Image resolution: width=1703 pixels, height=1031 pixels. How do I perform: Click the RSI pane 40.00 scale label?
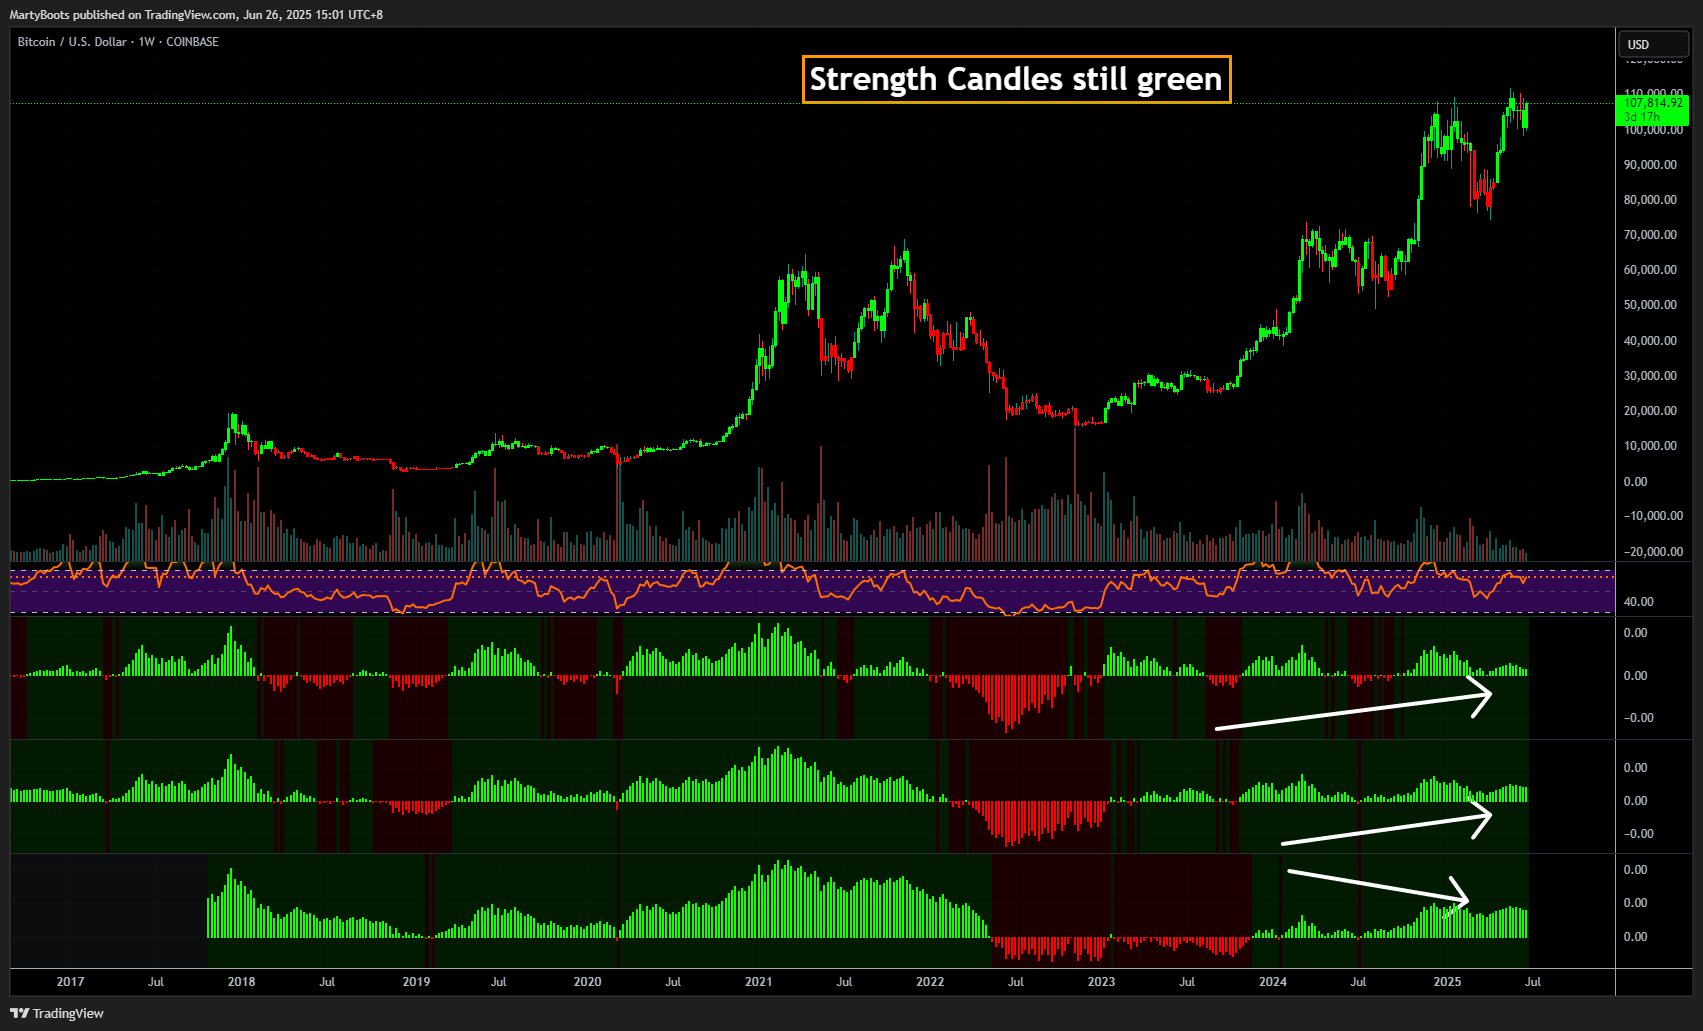click(1639, 602)
